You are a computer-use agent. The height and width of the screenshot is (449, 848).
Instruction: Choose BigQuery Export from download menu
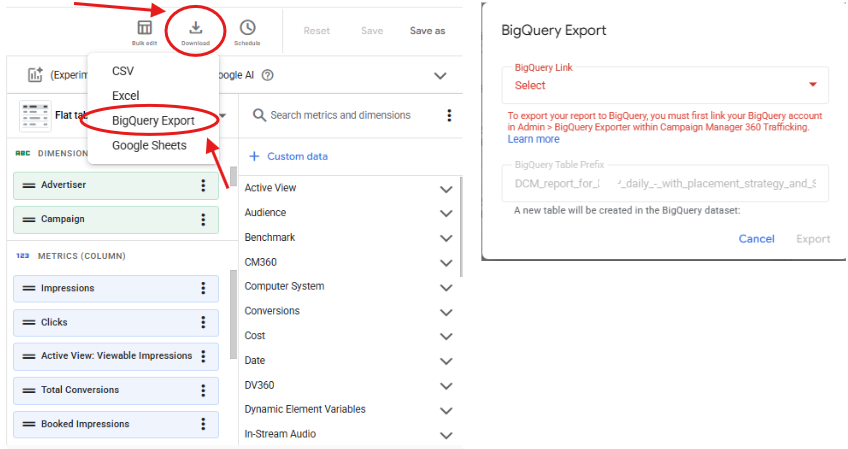153,121
